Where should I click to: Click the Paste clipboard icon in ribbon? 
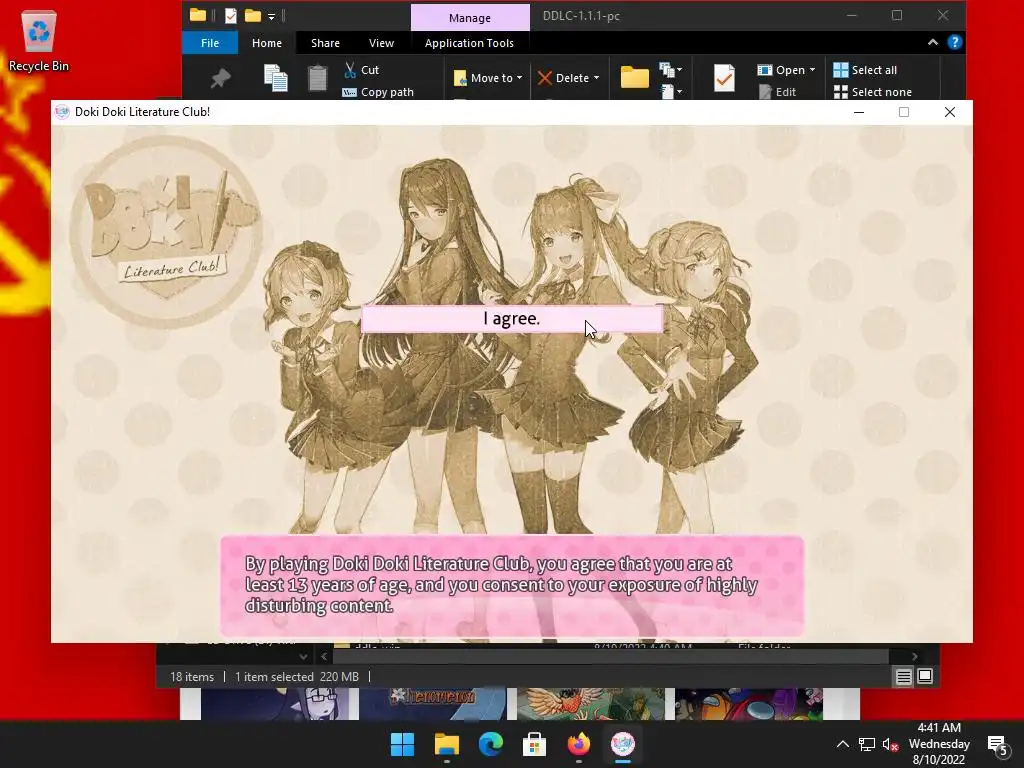click(x=317, y=78)
